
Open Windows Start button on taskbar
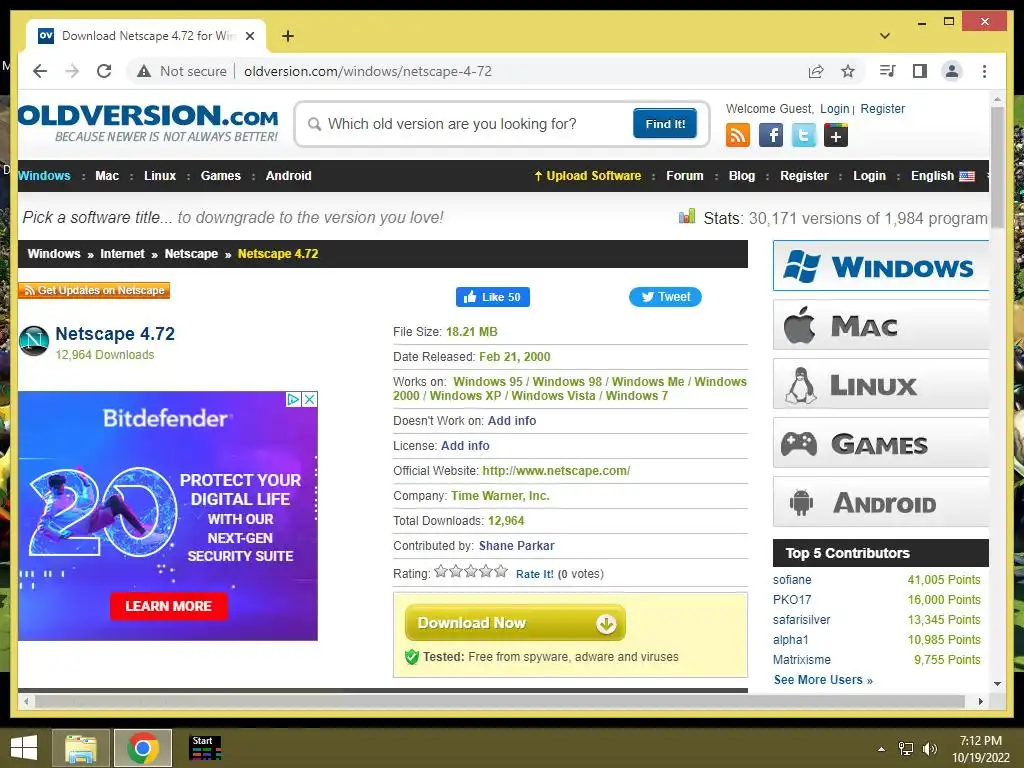(24, 748)
